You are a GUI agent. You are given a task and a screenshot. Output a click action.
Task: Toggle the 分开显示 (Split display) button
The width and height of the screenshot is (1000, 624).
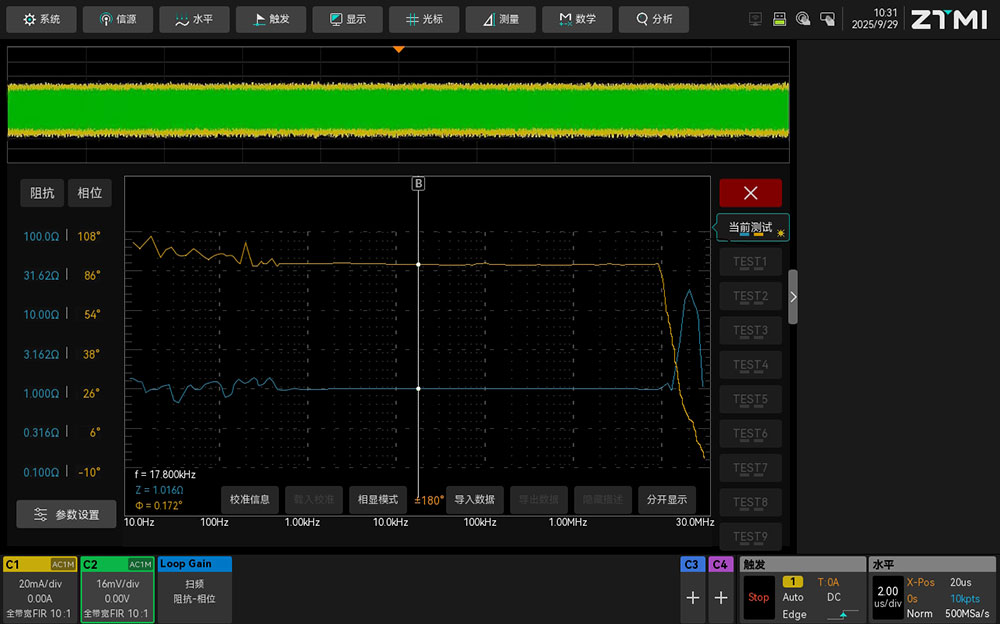[666, 500]
